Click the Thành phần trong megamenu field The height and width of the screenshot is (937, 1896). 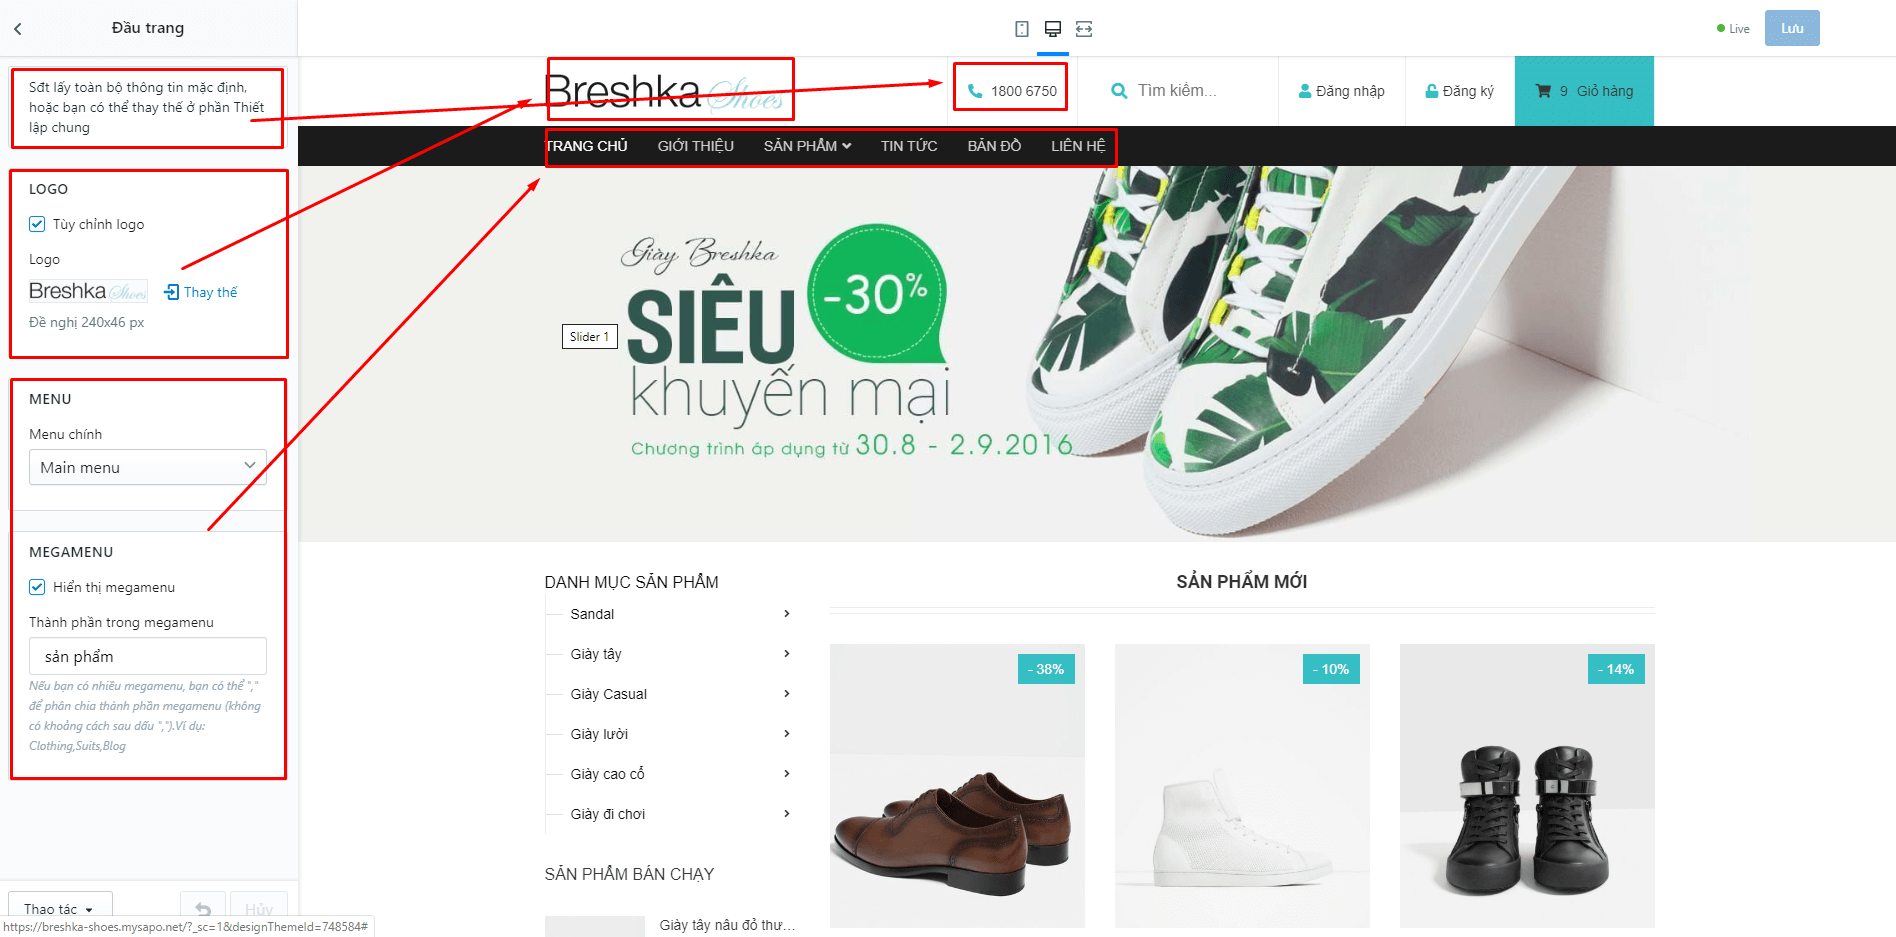coord(148,656)
